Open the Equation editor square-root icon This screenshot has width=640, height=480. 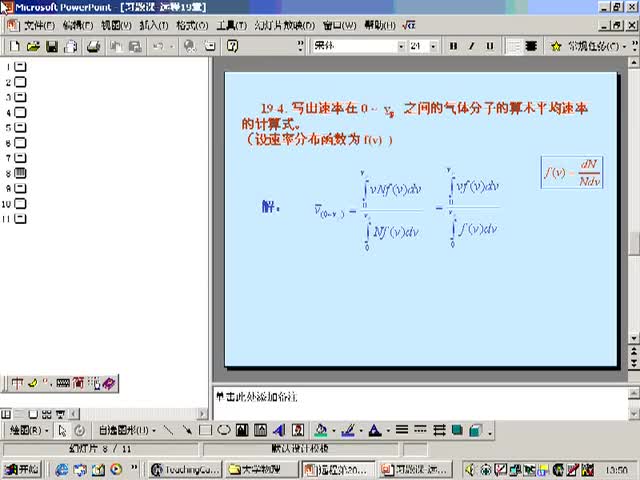pyautogui.click(x=409, y=25)
